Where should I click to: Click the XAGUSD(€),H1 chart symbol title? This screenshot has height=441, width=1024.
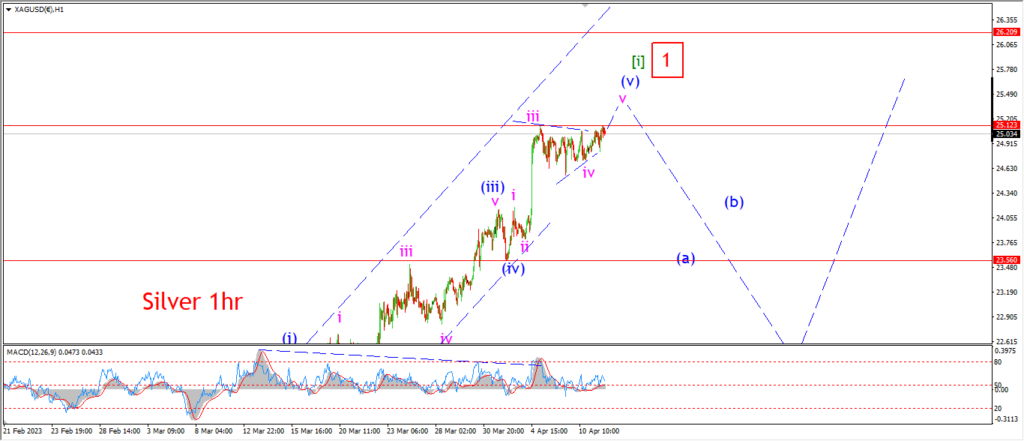click(40, 10)
